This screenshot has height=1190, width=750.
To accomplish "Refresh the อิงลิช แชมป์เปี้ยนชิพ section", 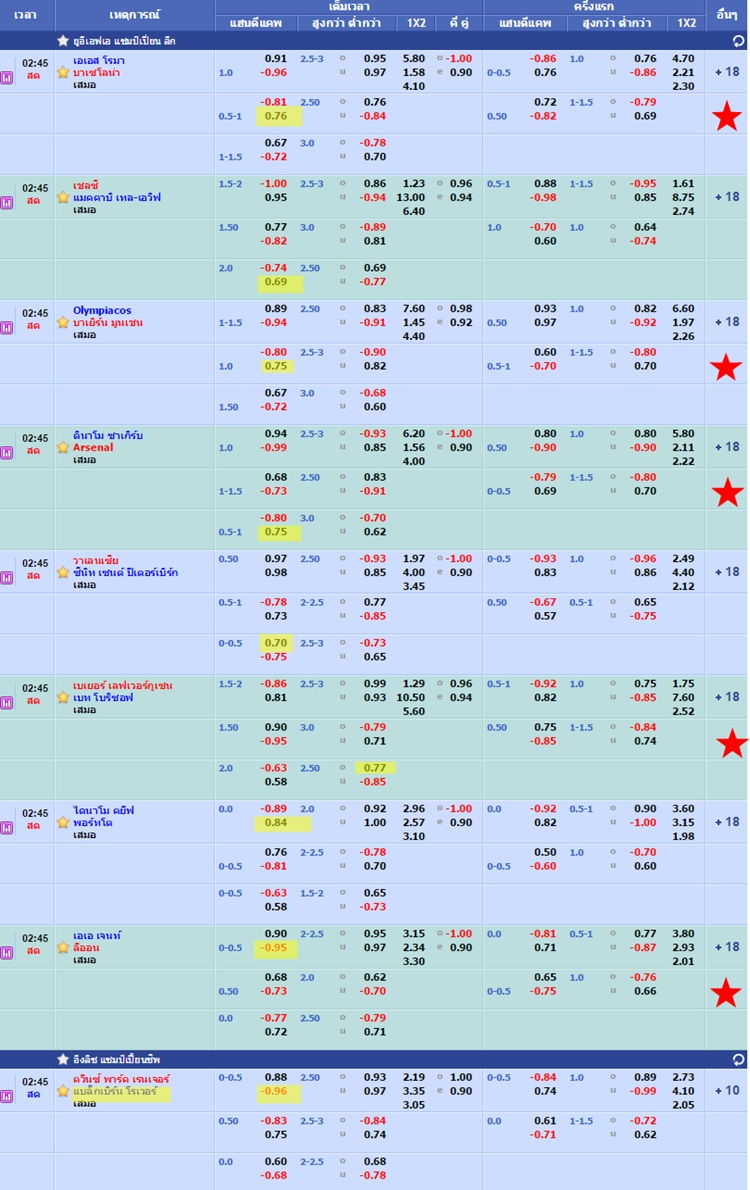I will point(738,1059).
